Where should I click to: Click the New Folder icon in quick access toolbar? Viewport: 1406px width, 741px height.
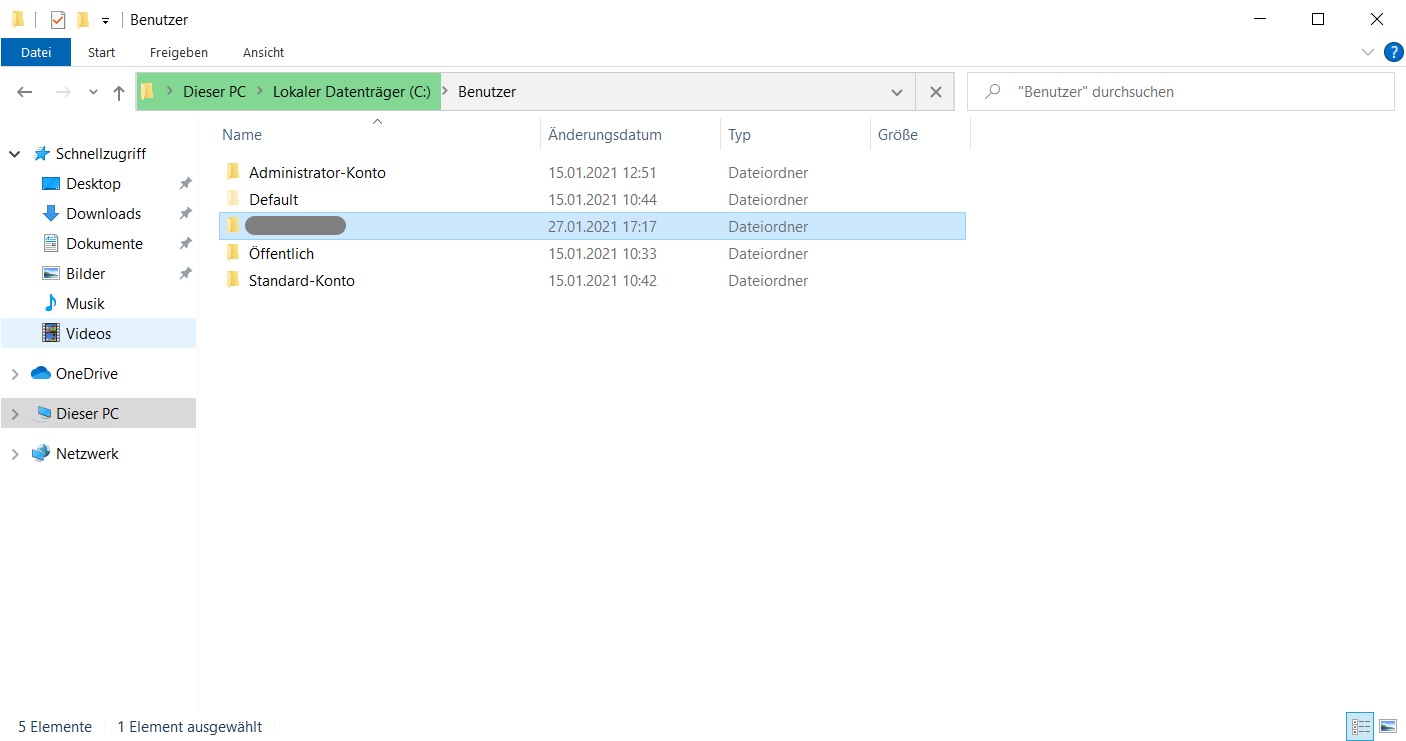[x=83, y=19]
